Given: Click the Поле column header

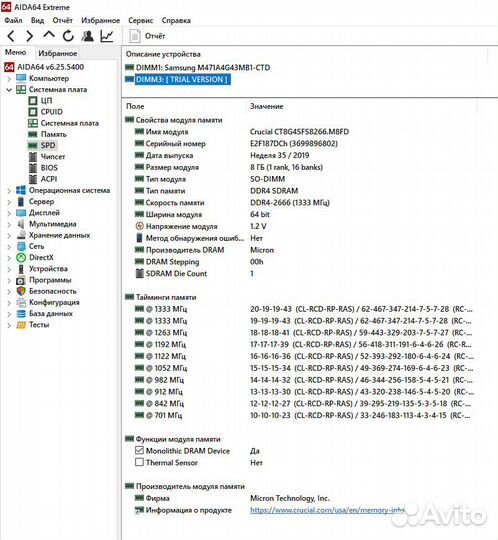Looking at the screenshot, I should [x=135, y=106].
